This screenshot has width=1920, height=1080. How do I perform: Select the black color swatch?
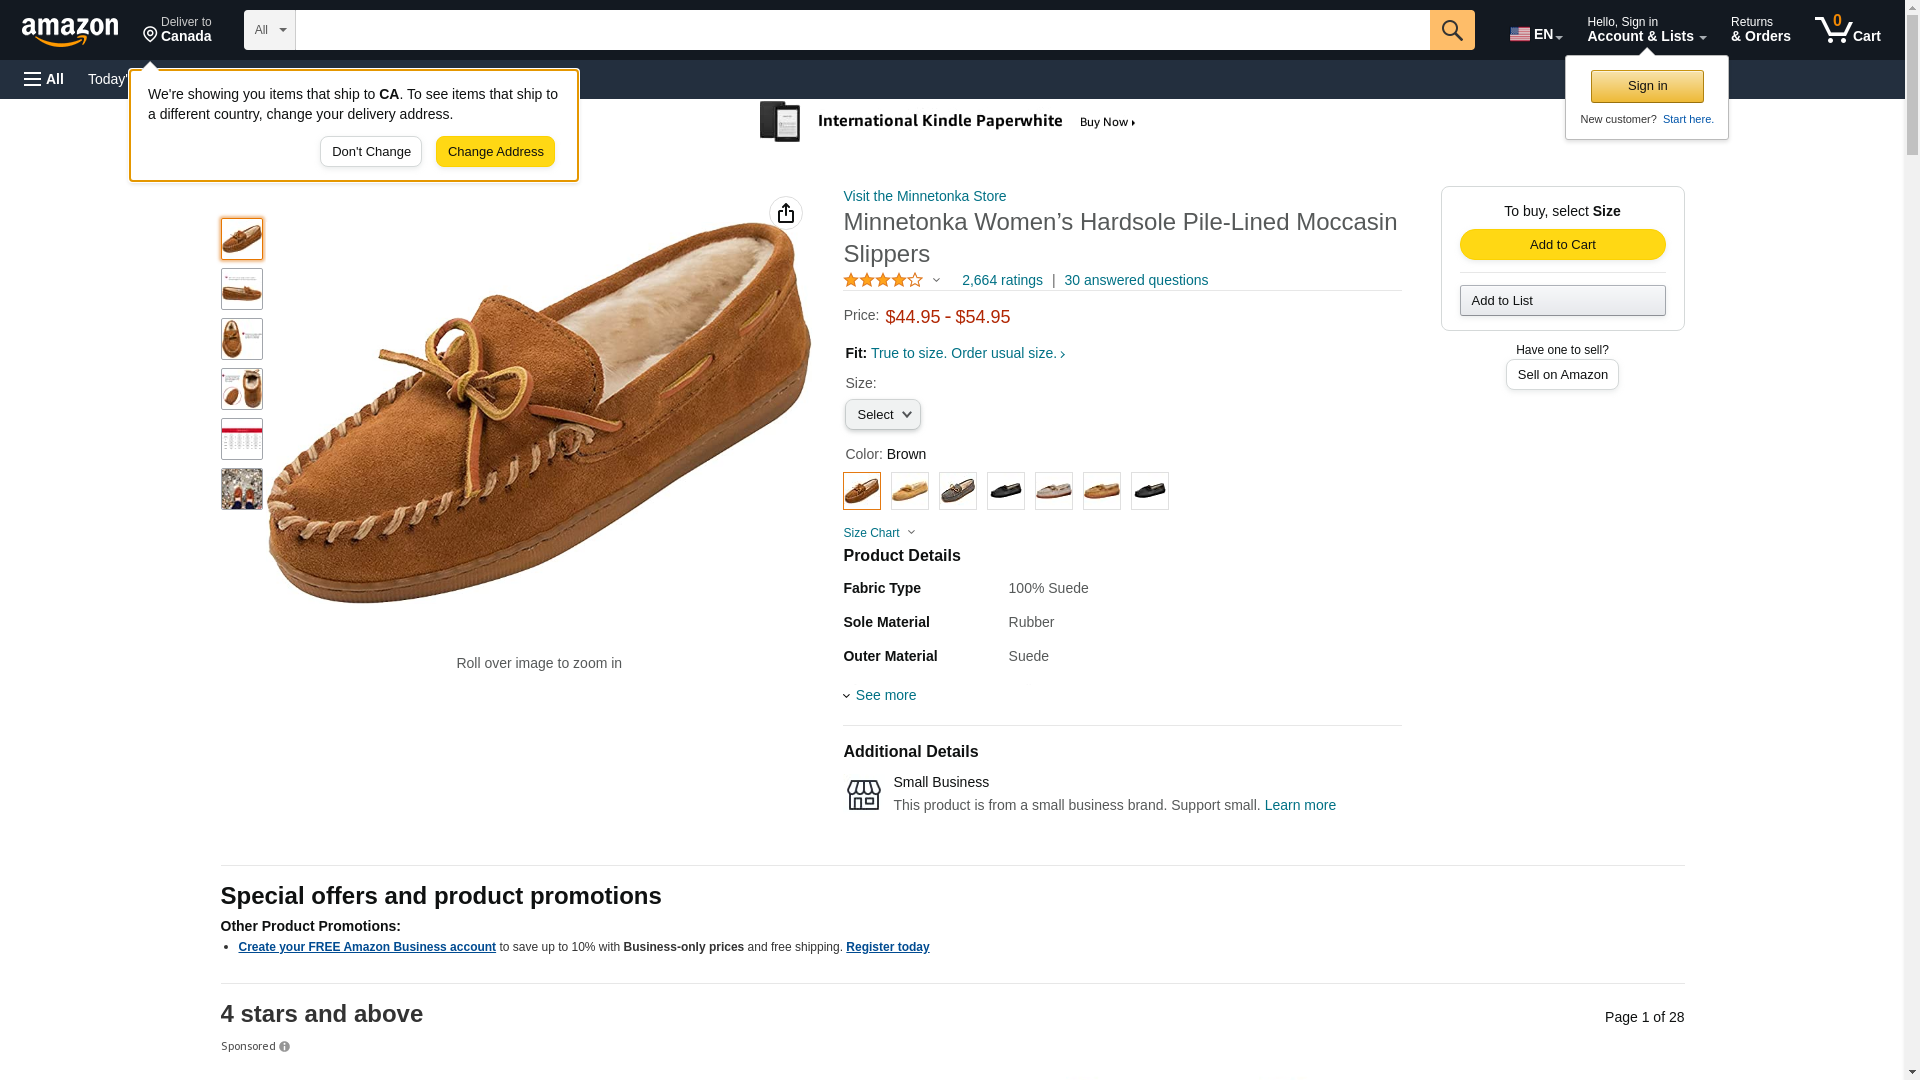[x=1005, y=491]
